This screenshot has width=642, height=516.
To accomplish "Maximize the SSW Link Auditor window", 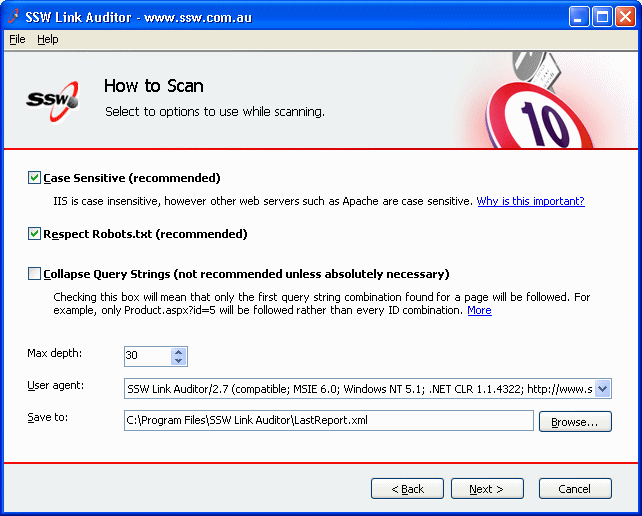I will coord(602,17).
